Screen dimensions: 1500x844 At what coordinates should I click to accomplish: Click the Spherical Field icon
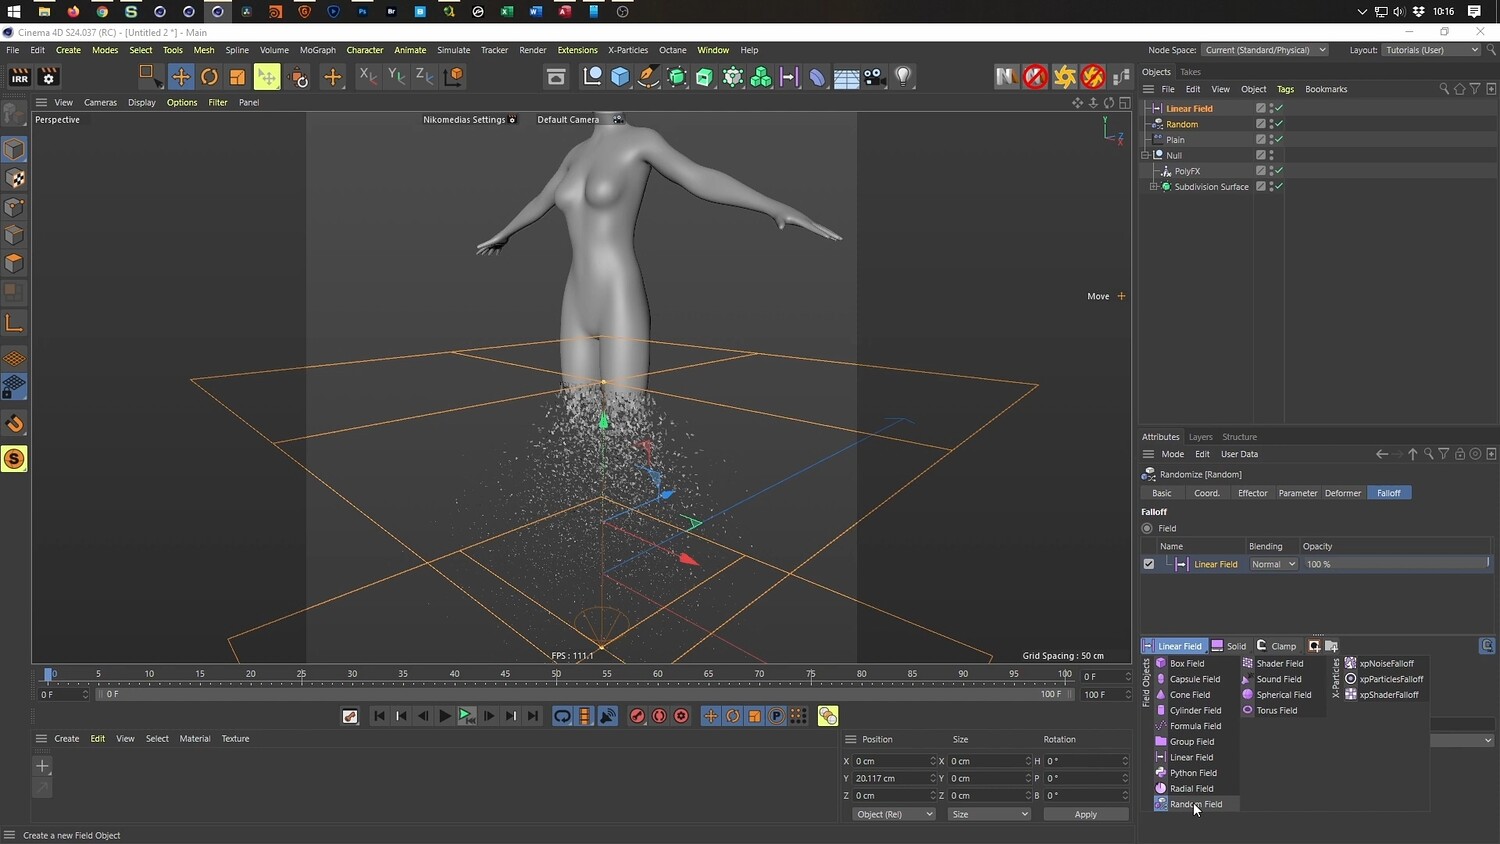[1248, 695]
